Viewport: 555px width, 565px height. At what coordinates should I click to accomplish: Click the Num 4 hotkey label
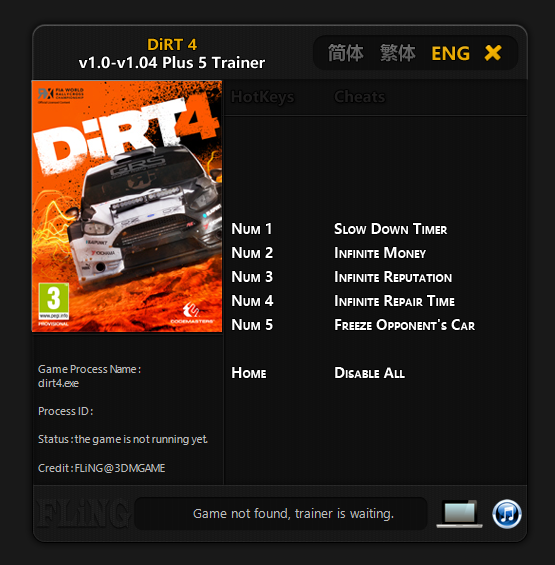[x=252, y=301]
